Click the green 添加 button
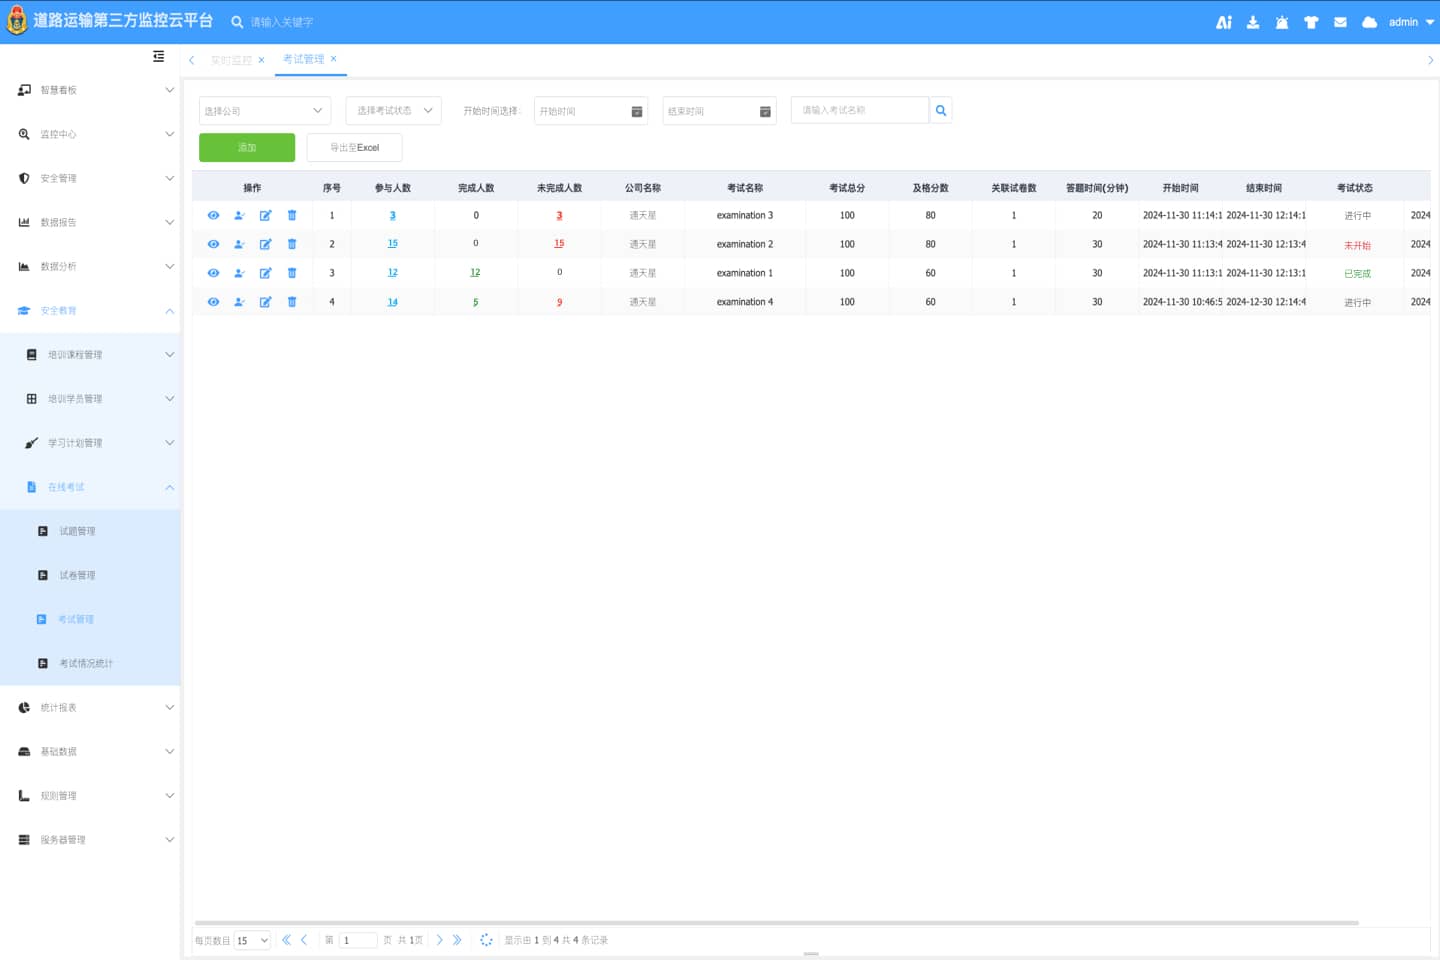Image resolution: width=1440 pixels, height=960 pixels. [x=247, y=147]
